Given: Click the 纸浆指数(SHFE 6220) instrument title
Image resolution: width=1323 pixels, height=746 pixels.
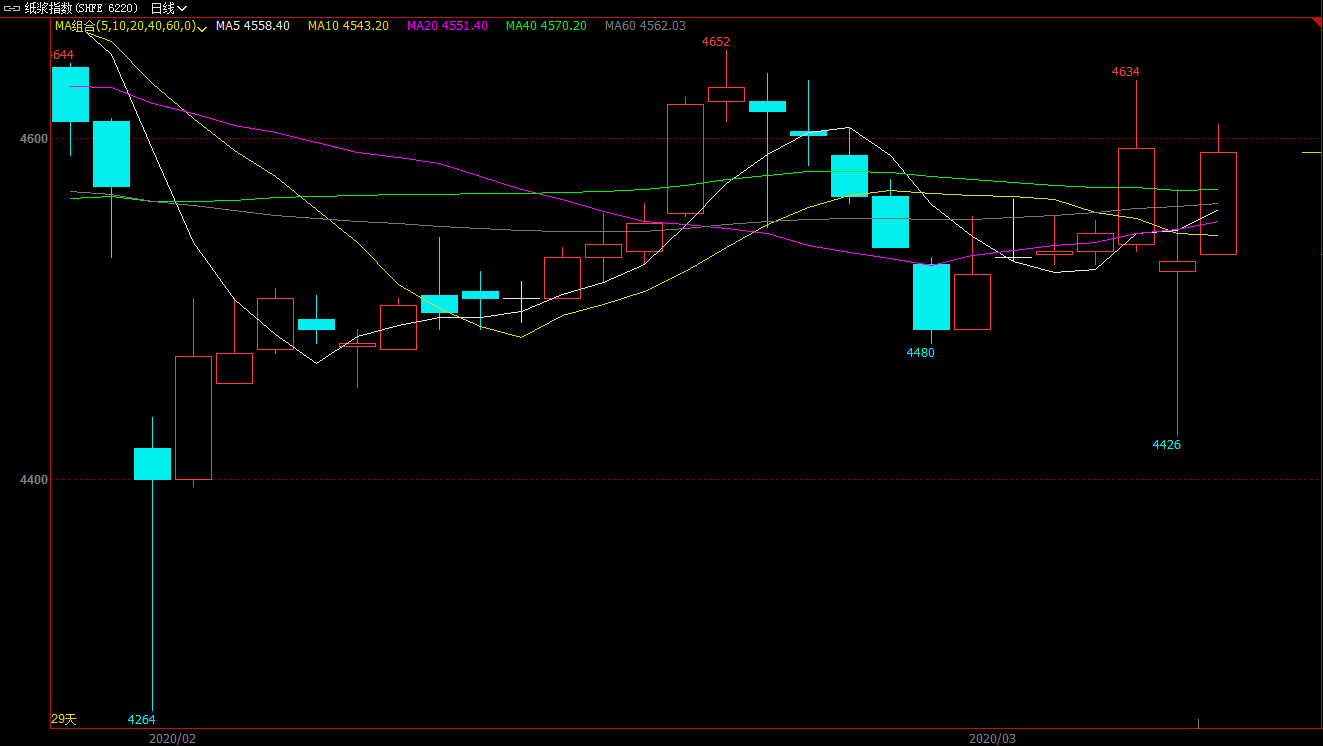Looking at the screenshot, I should coord(81,8).
